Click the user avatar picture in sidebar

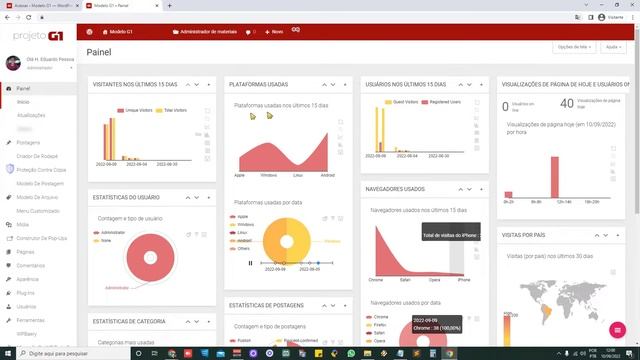[13, 63]
